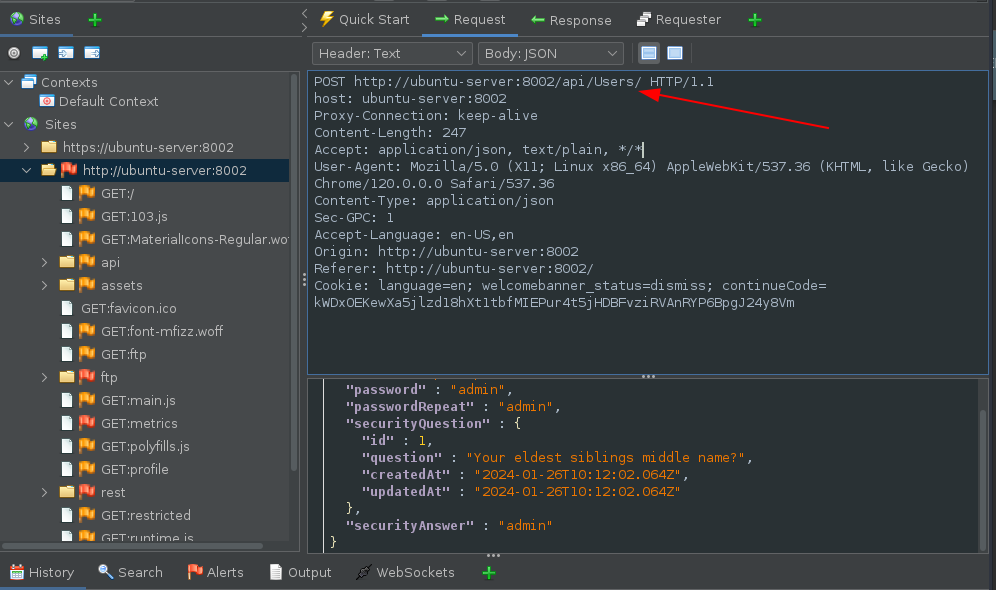Open the Output tab
Screen dimensions: 996x590
[x=300, y=573]
